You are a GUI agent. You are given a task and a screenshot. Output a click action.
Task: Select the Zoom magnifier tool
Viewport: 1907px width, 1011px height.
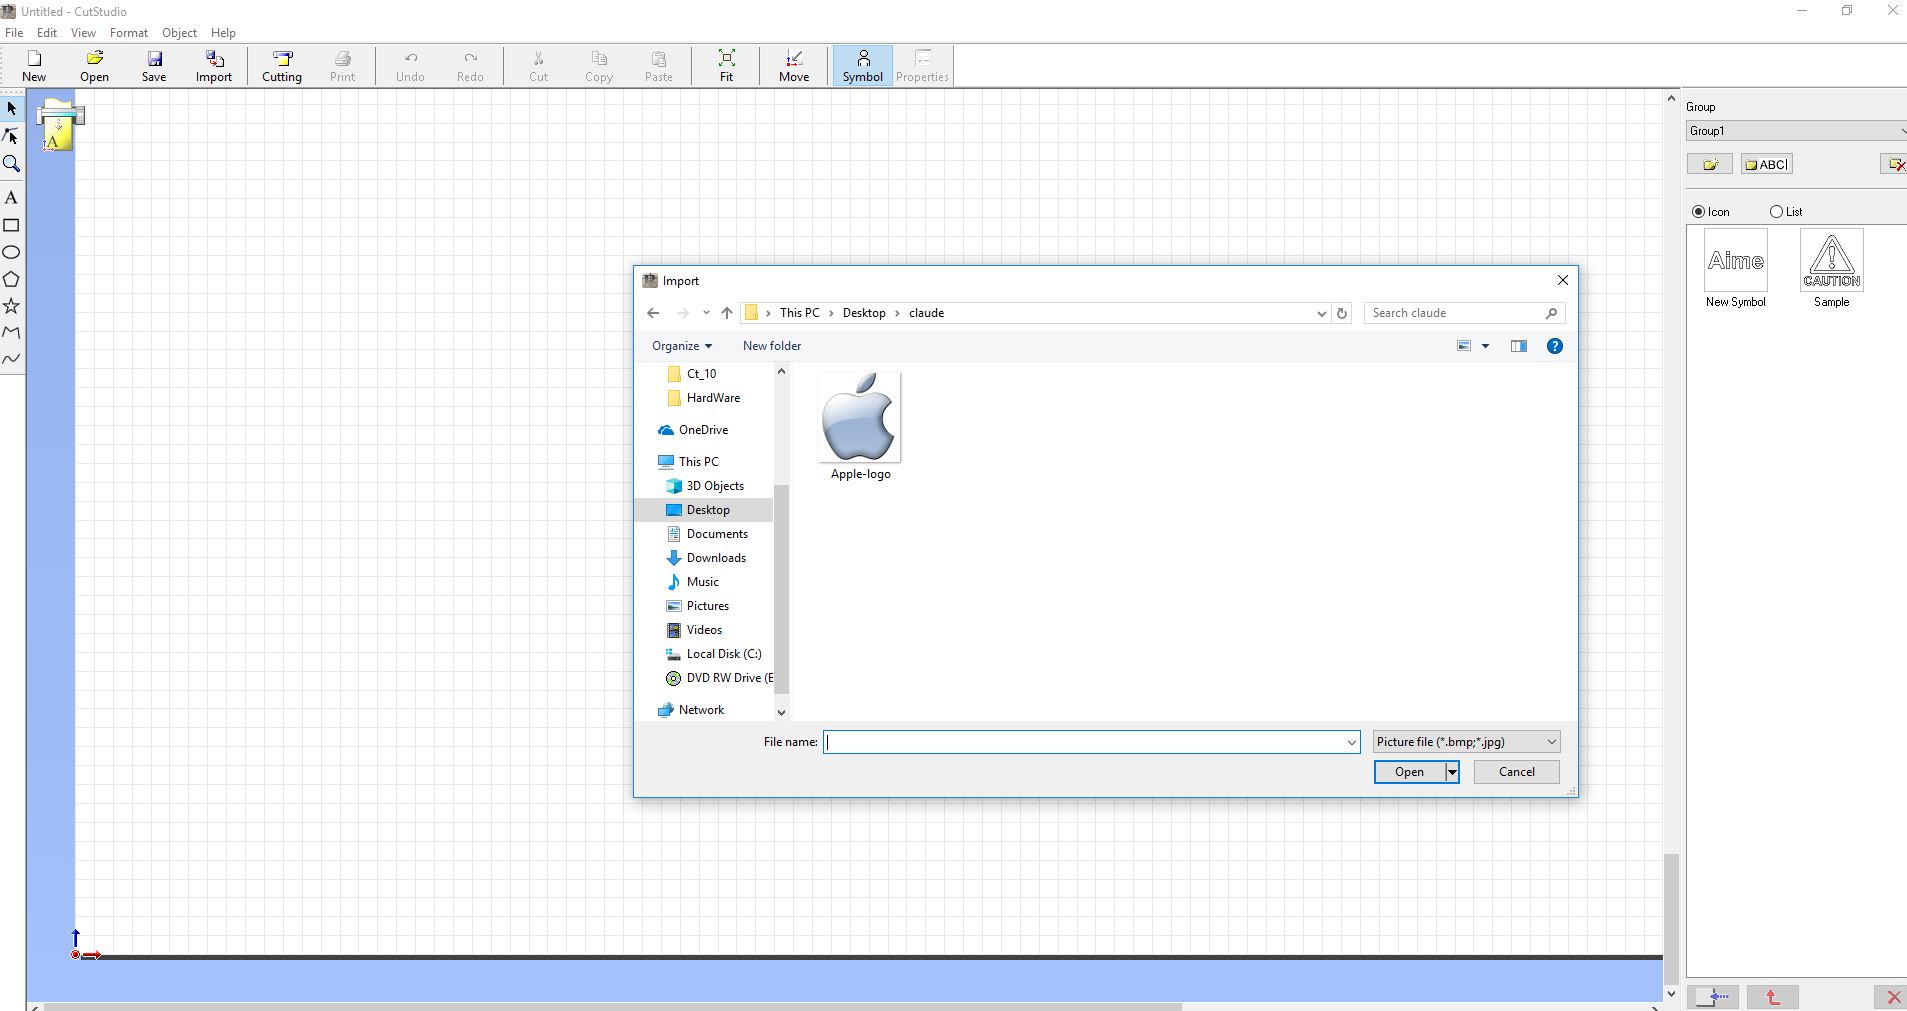point(12,164)
